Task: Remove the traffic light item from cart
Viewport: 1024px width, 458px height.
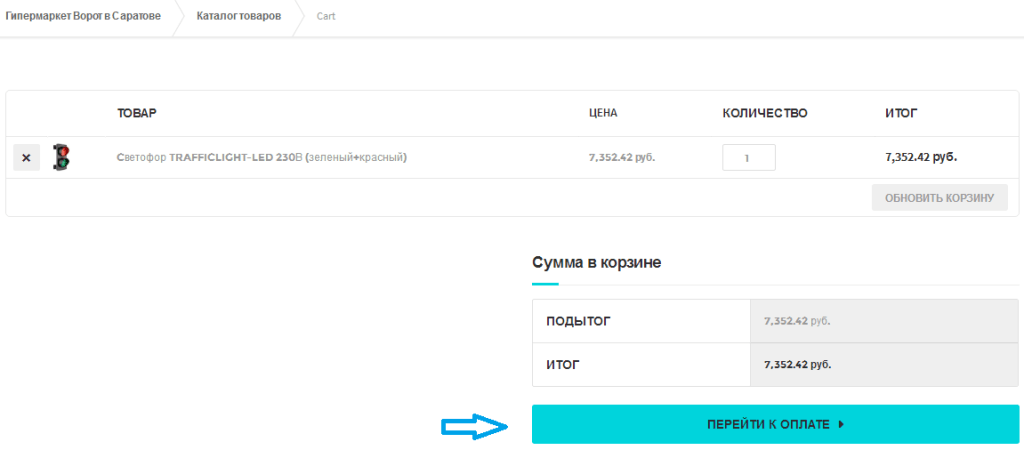Action: point(27,157)
